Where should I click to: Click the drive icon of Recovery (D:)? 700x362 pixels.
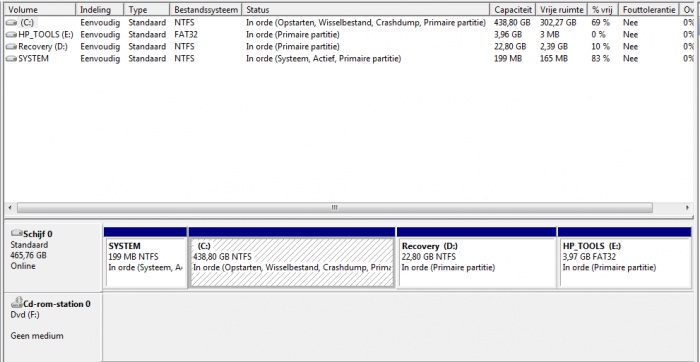12,46
